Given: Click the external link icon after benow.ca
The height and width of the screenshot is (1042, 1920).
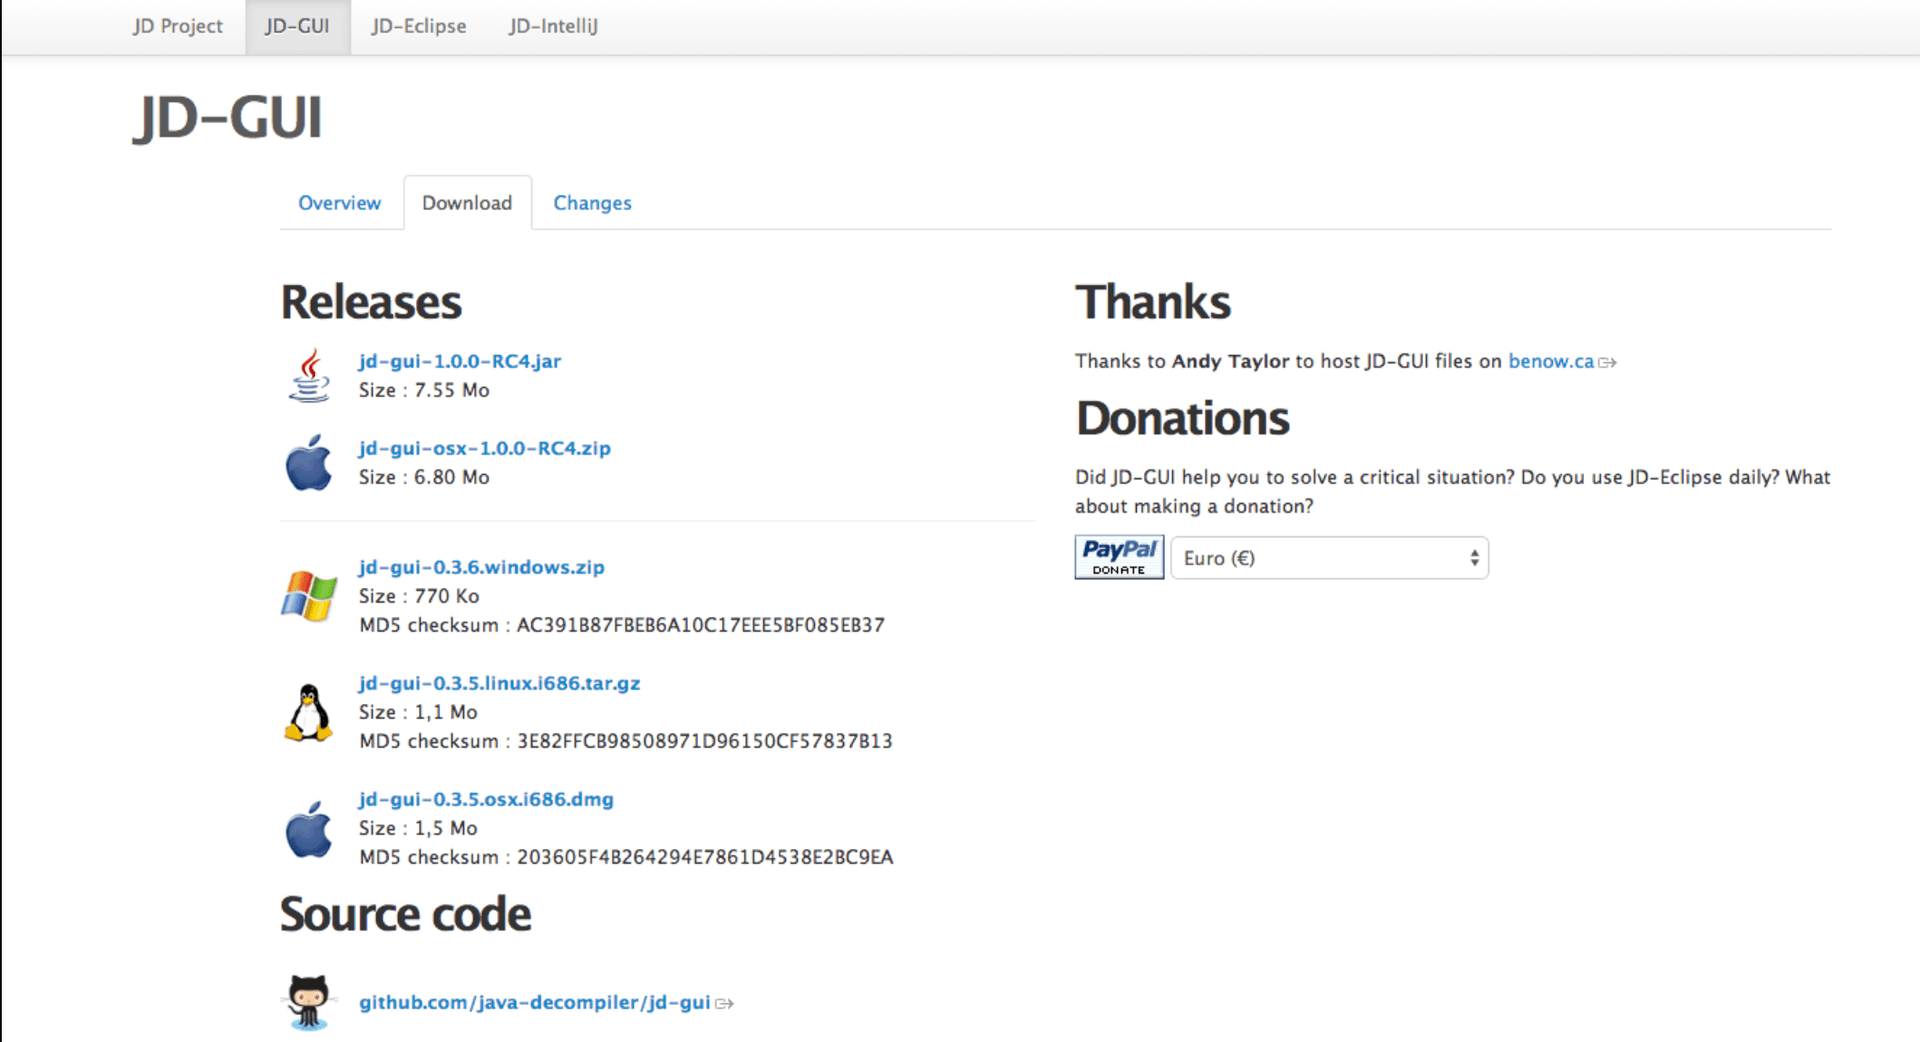Looking at the screenshot, I should (1607, 362).
